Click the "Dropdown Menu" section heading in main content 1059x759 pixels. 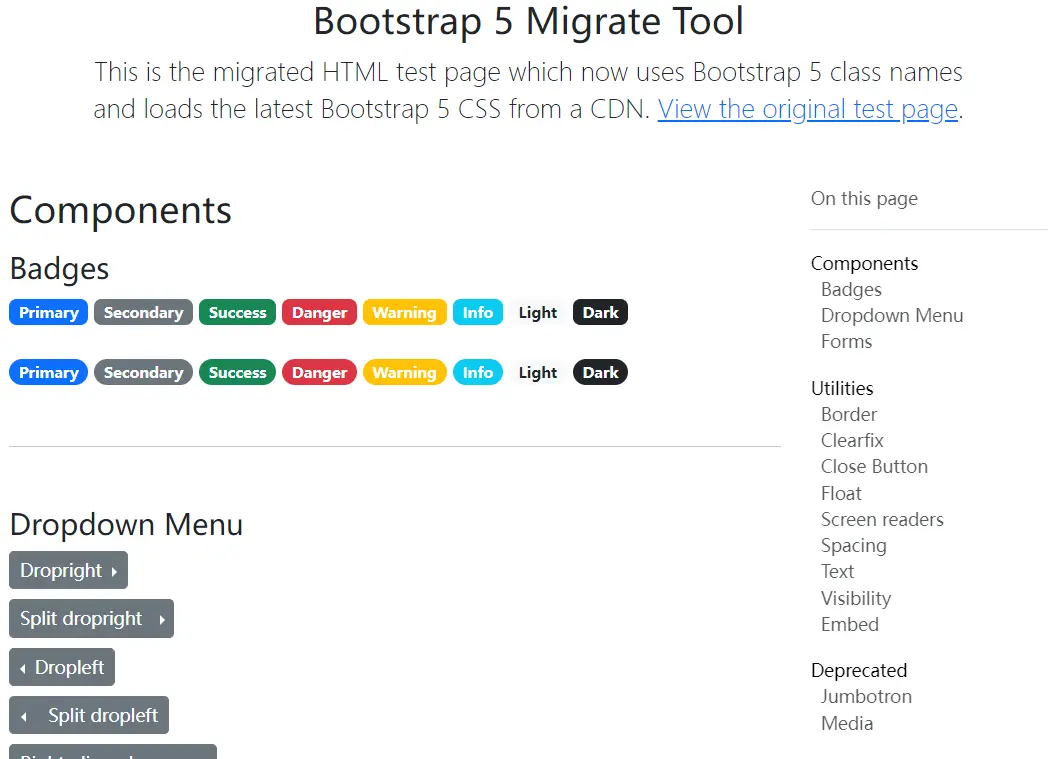click(126, 525)
